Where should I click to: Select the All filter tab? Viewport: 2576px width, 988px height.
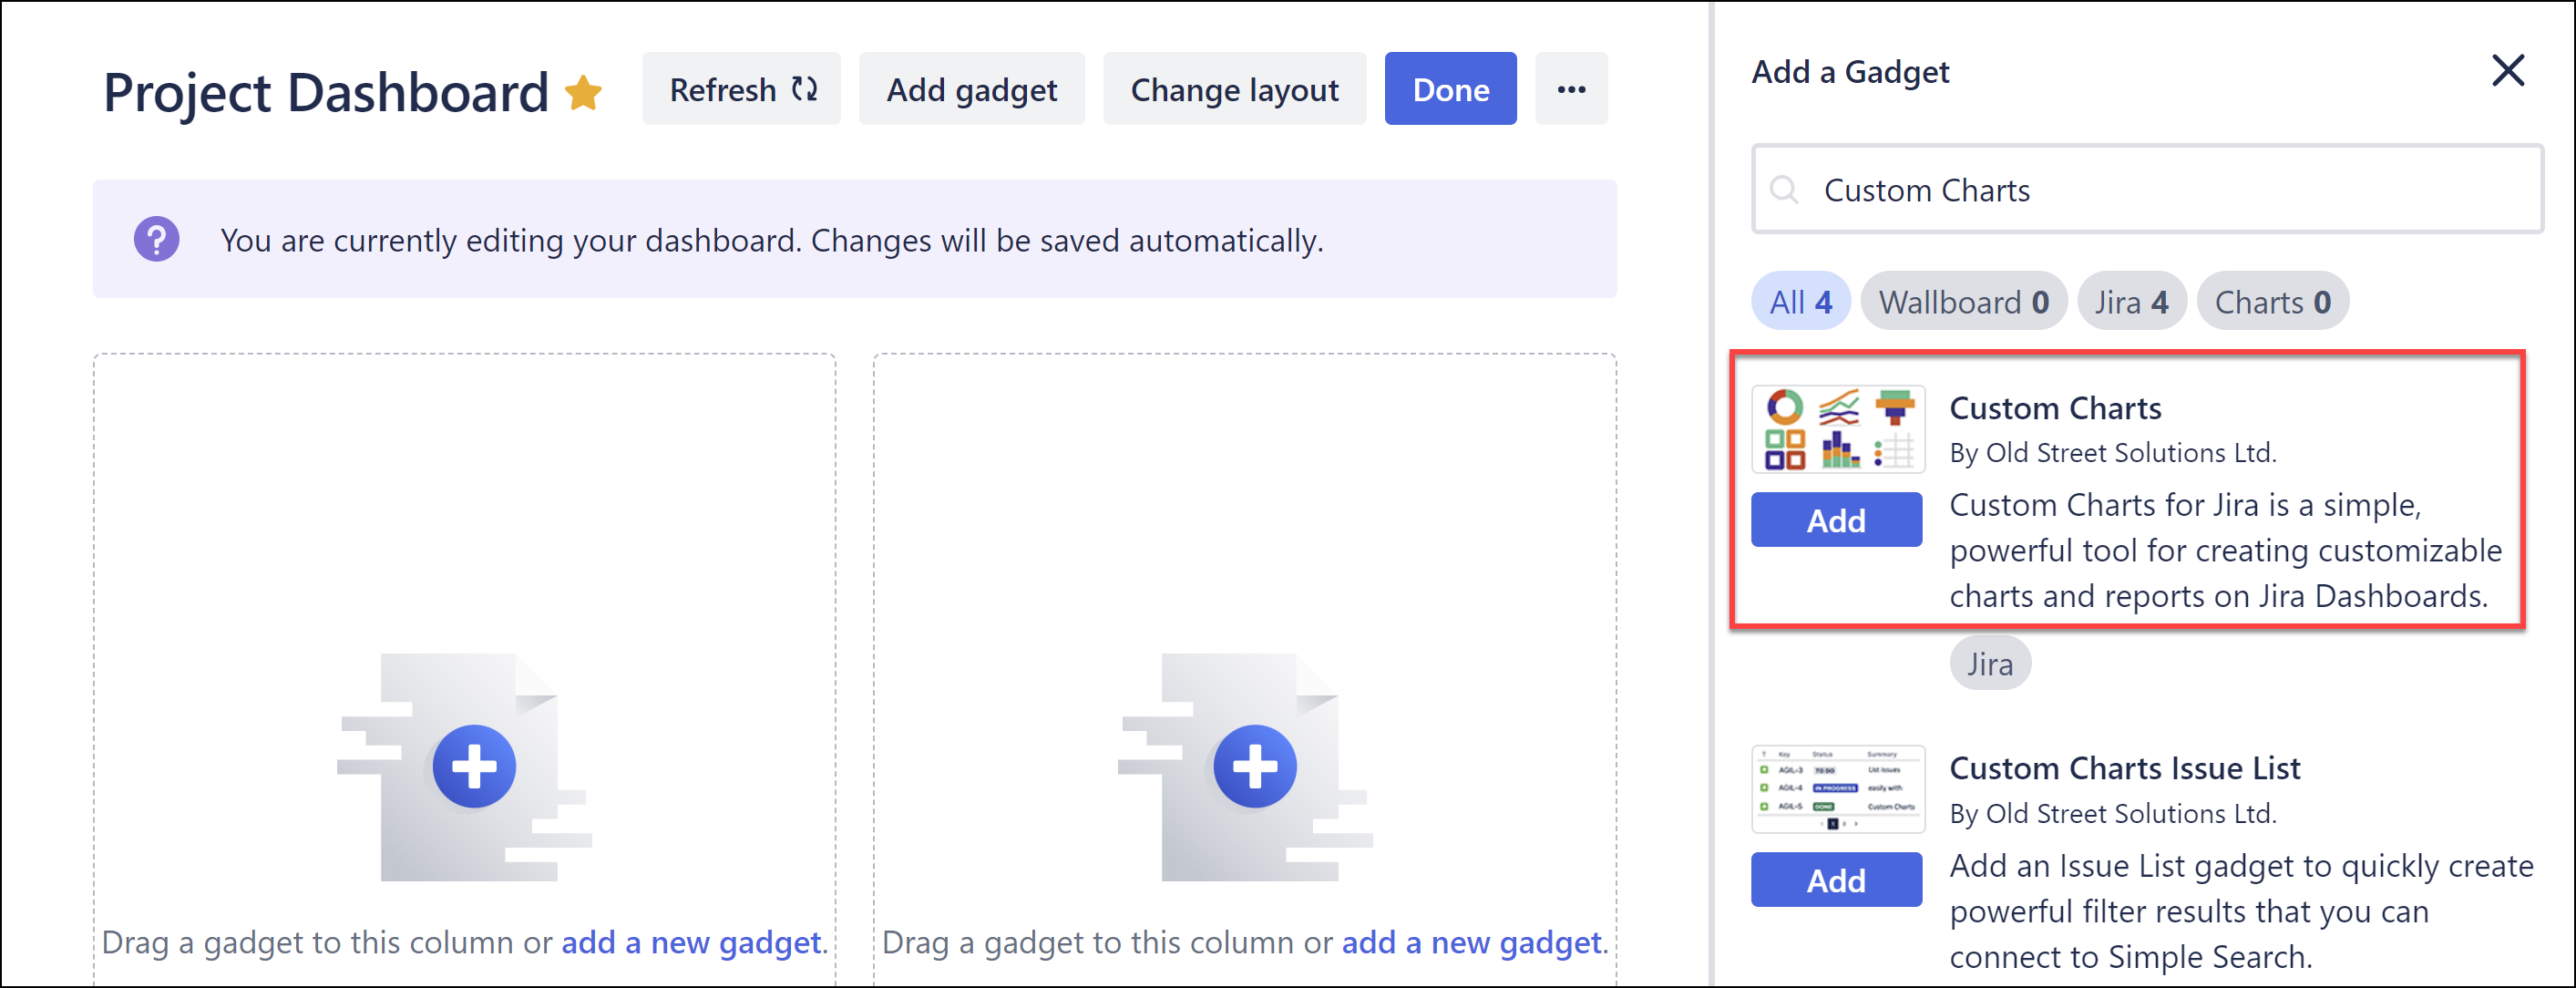(x=1800, y=301)
